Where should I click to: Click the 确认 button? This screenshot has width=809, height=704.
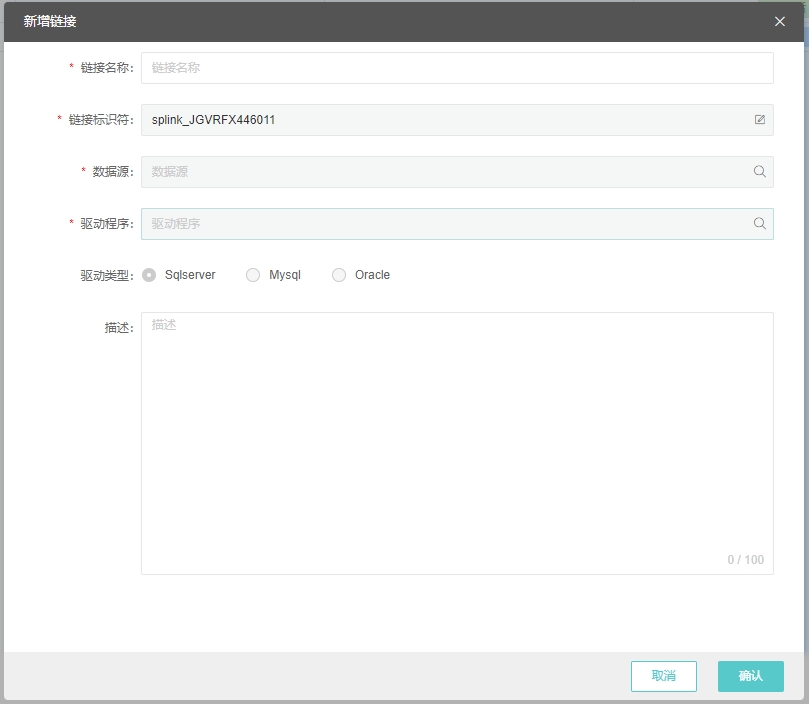[751, 676]
